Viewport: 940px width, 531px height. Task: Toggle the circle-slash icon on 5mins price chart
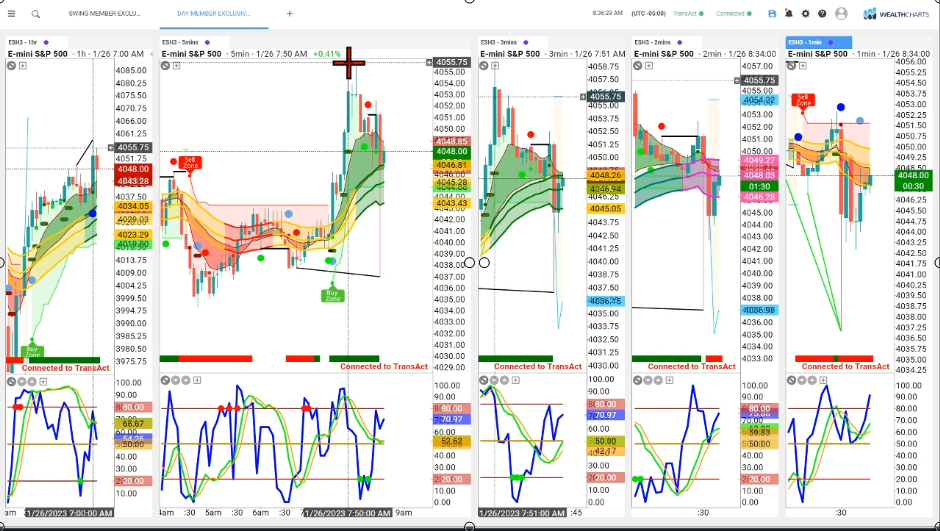(x=165, y=65)
